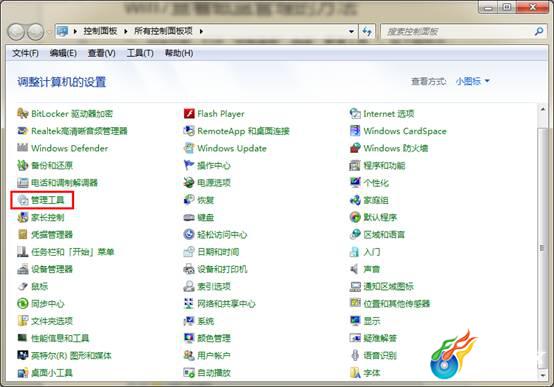Open the 查看(V) menu
The image size is (554, 387).
[102, 53]
